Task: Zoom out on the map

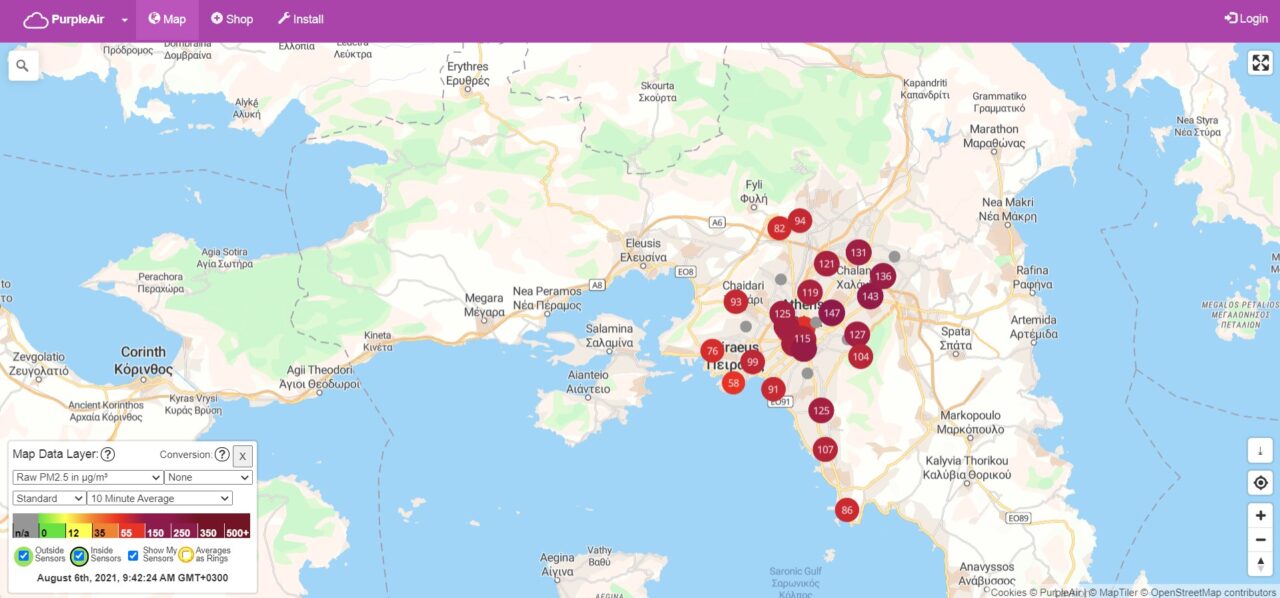Action: coord(1260,540)
